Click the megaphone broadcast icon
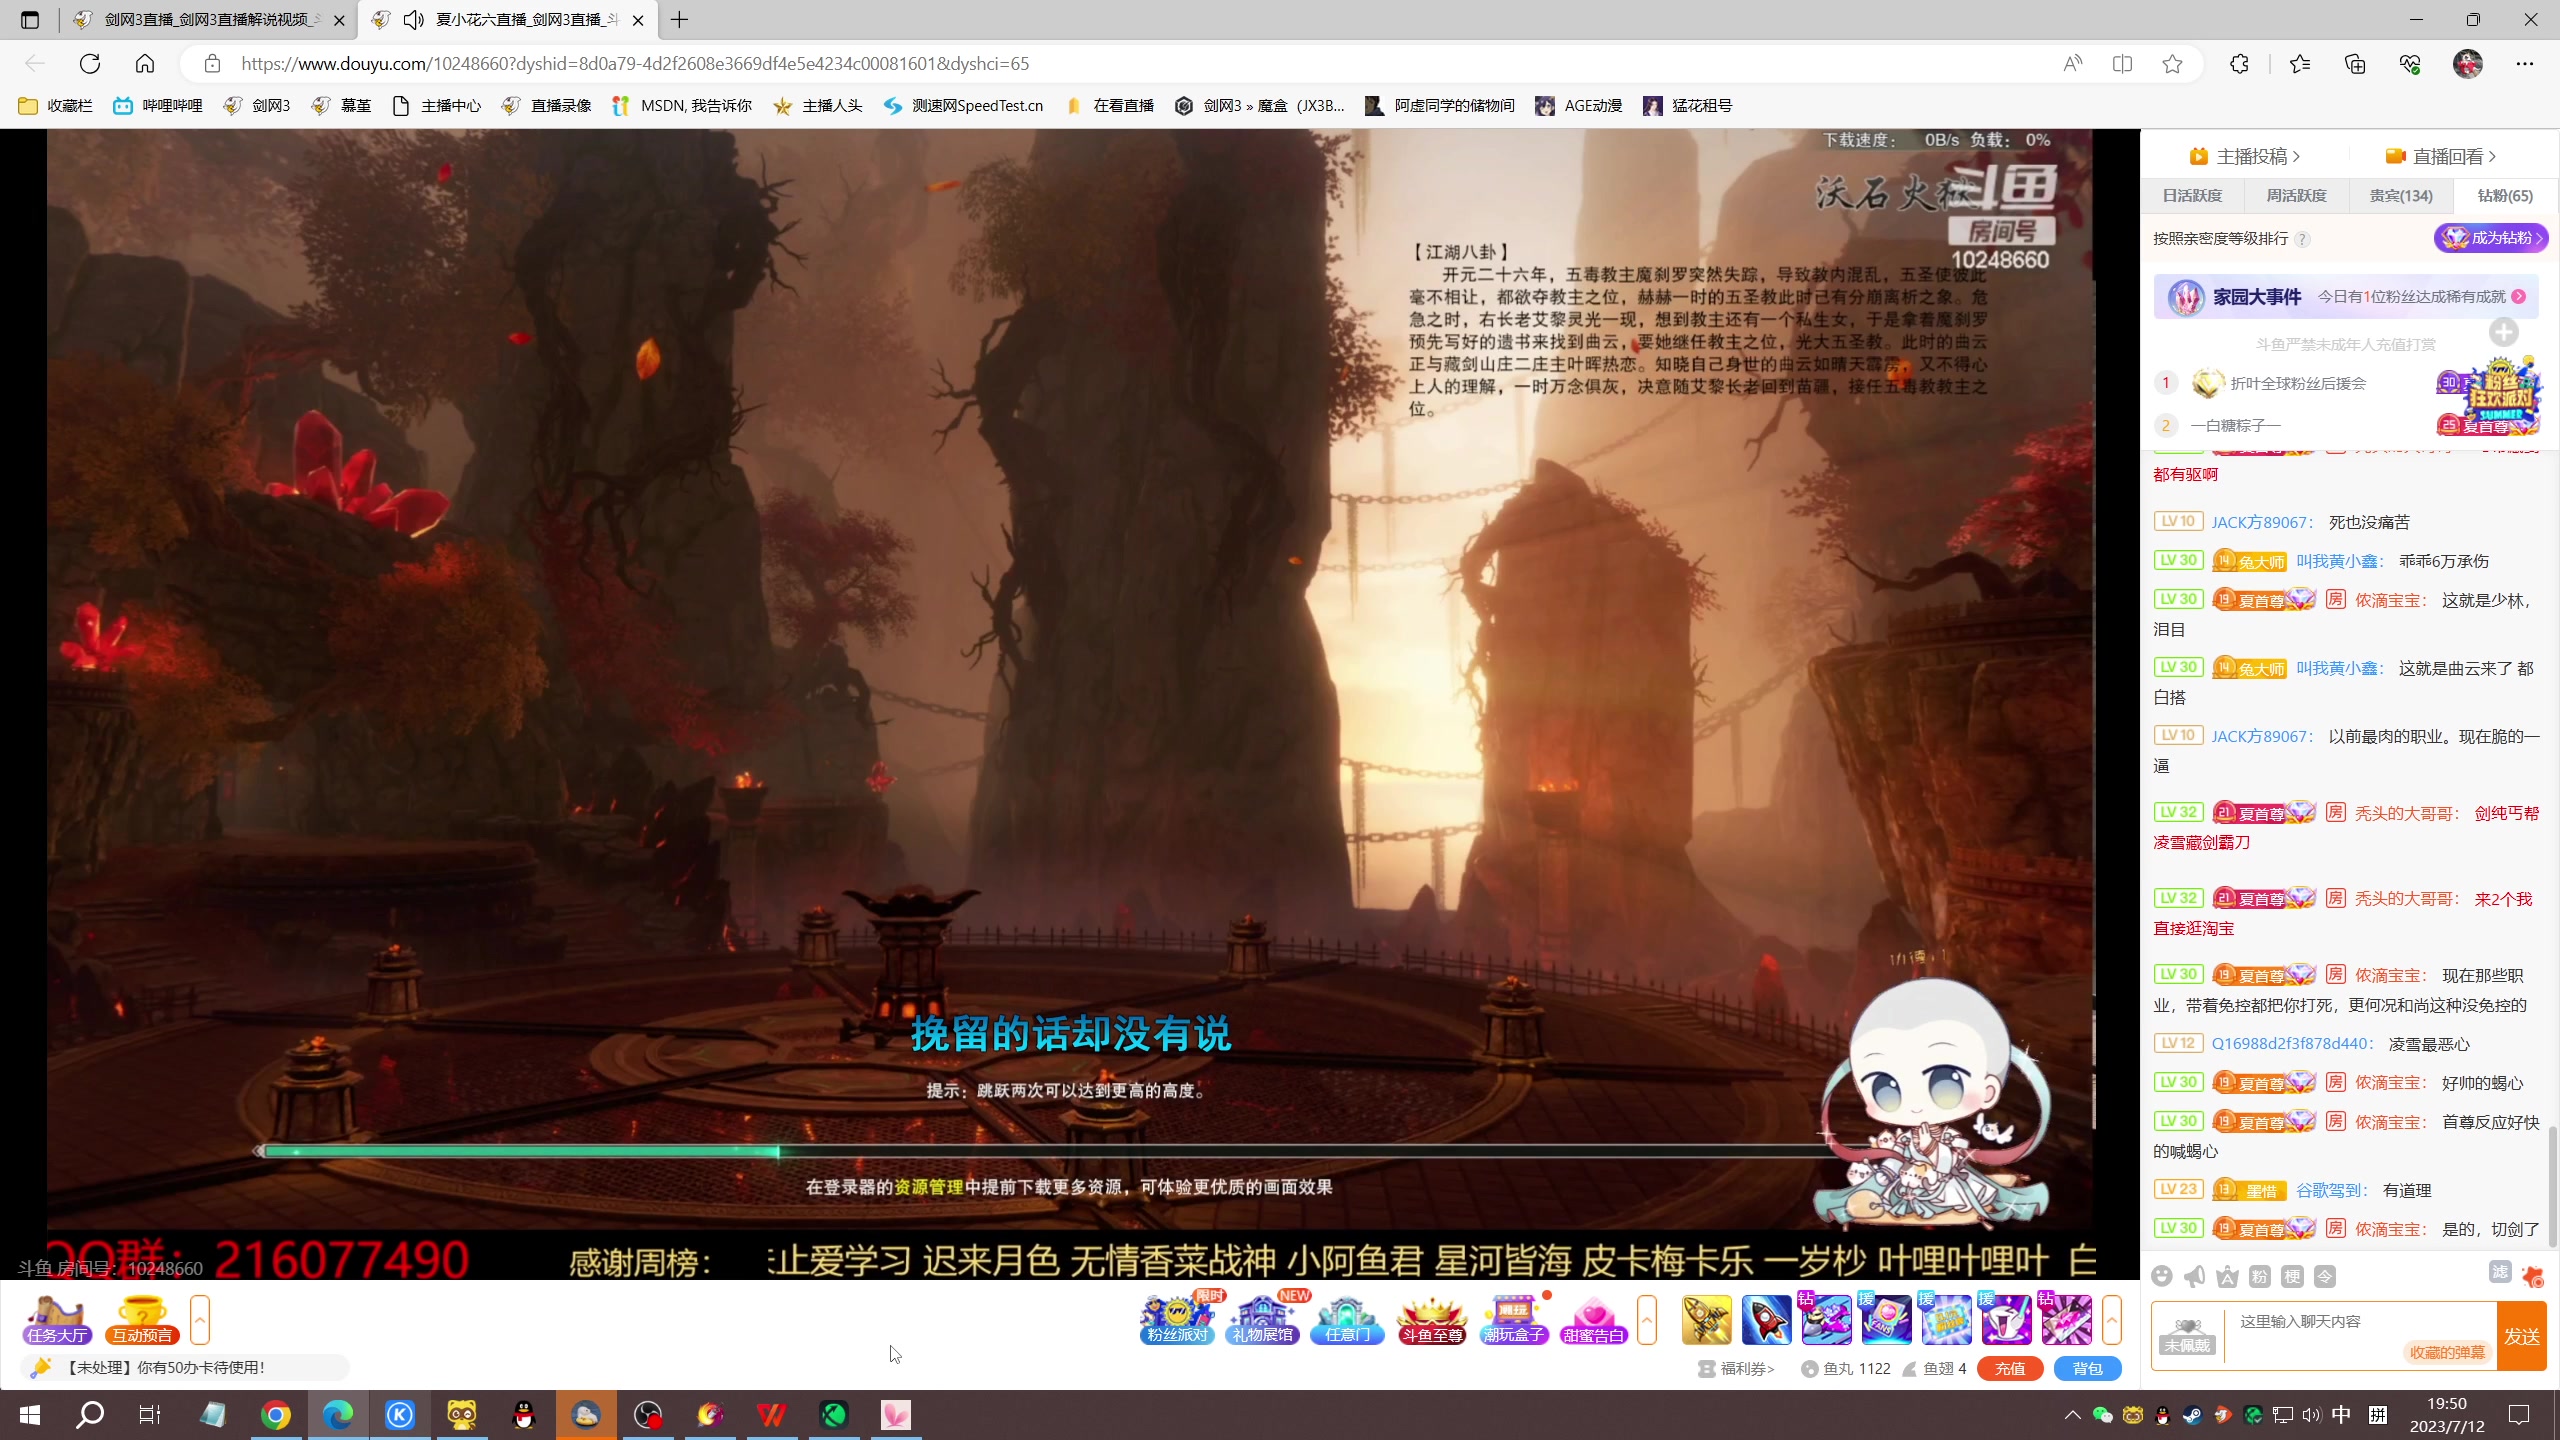Image resolution: width=2560 pixels, height=1440 pixels. tap(2195, 1276)
